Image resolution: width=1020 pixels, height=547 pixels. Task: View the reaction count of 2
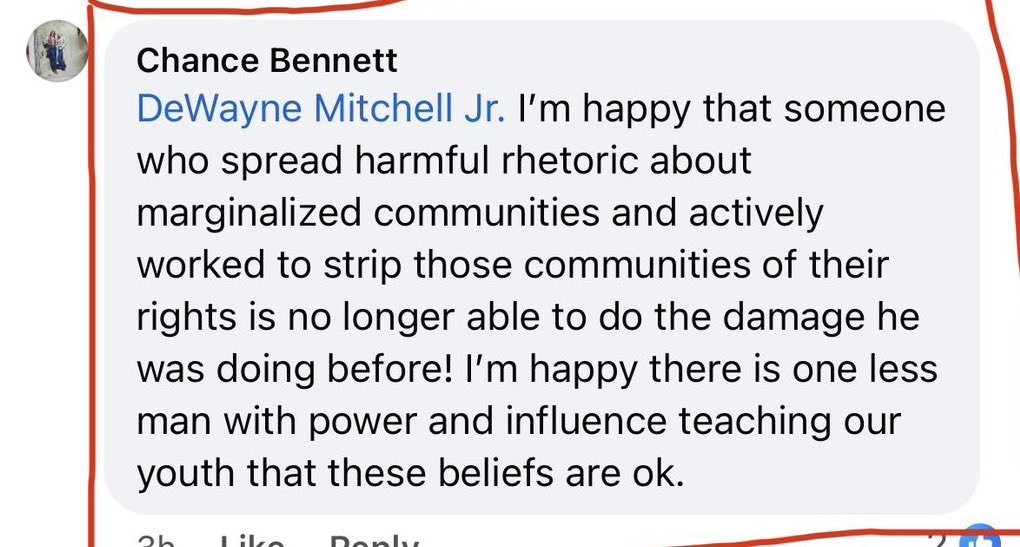pos(938,541)
